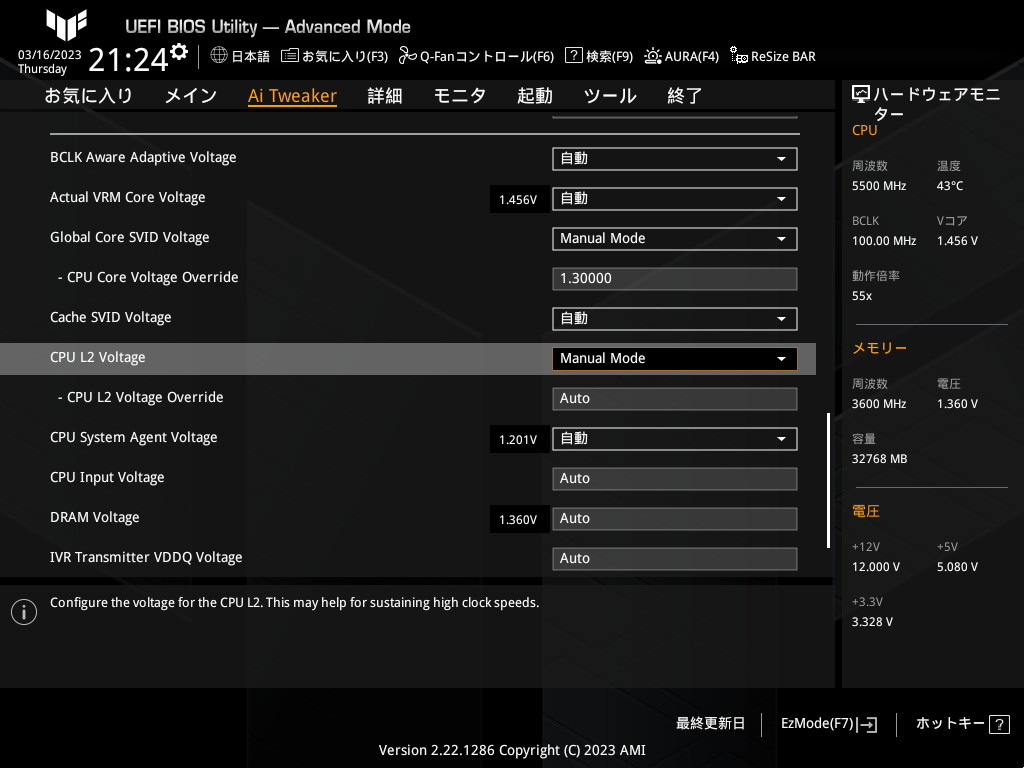Open Actual VRM Core Voltage dropdown

(x=675, y=199)
